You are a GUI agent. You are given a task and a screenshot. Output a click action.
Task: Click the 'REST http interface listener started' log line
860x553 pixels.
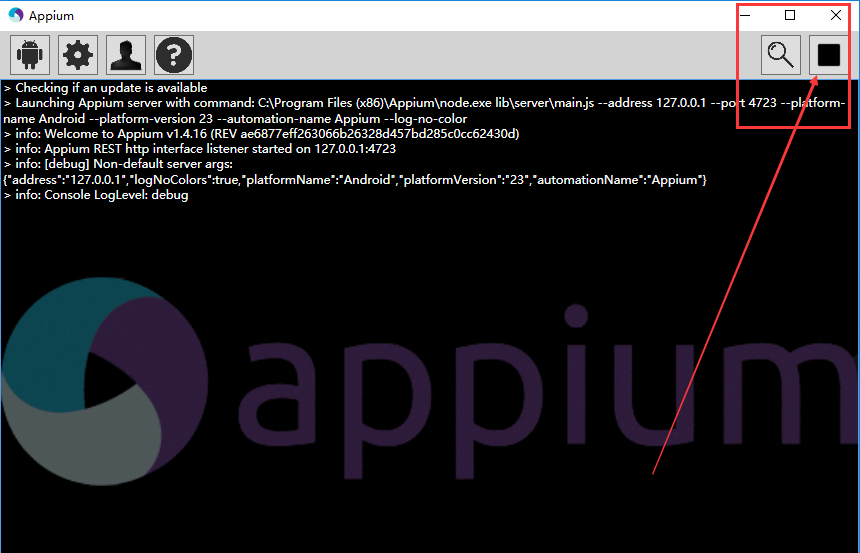click(200, 149)
